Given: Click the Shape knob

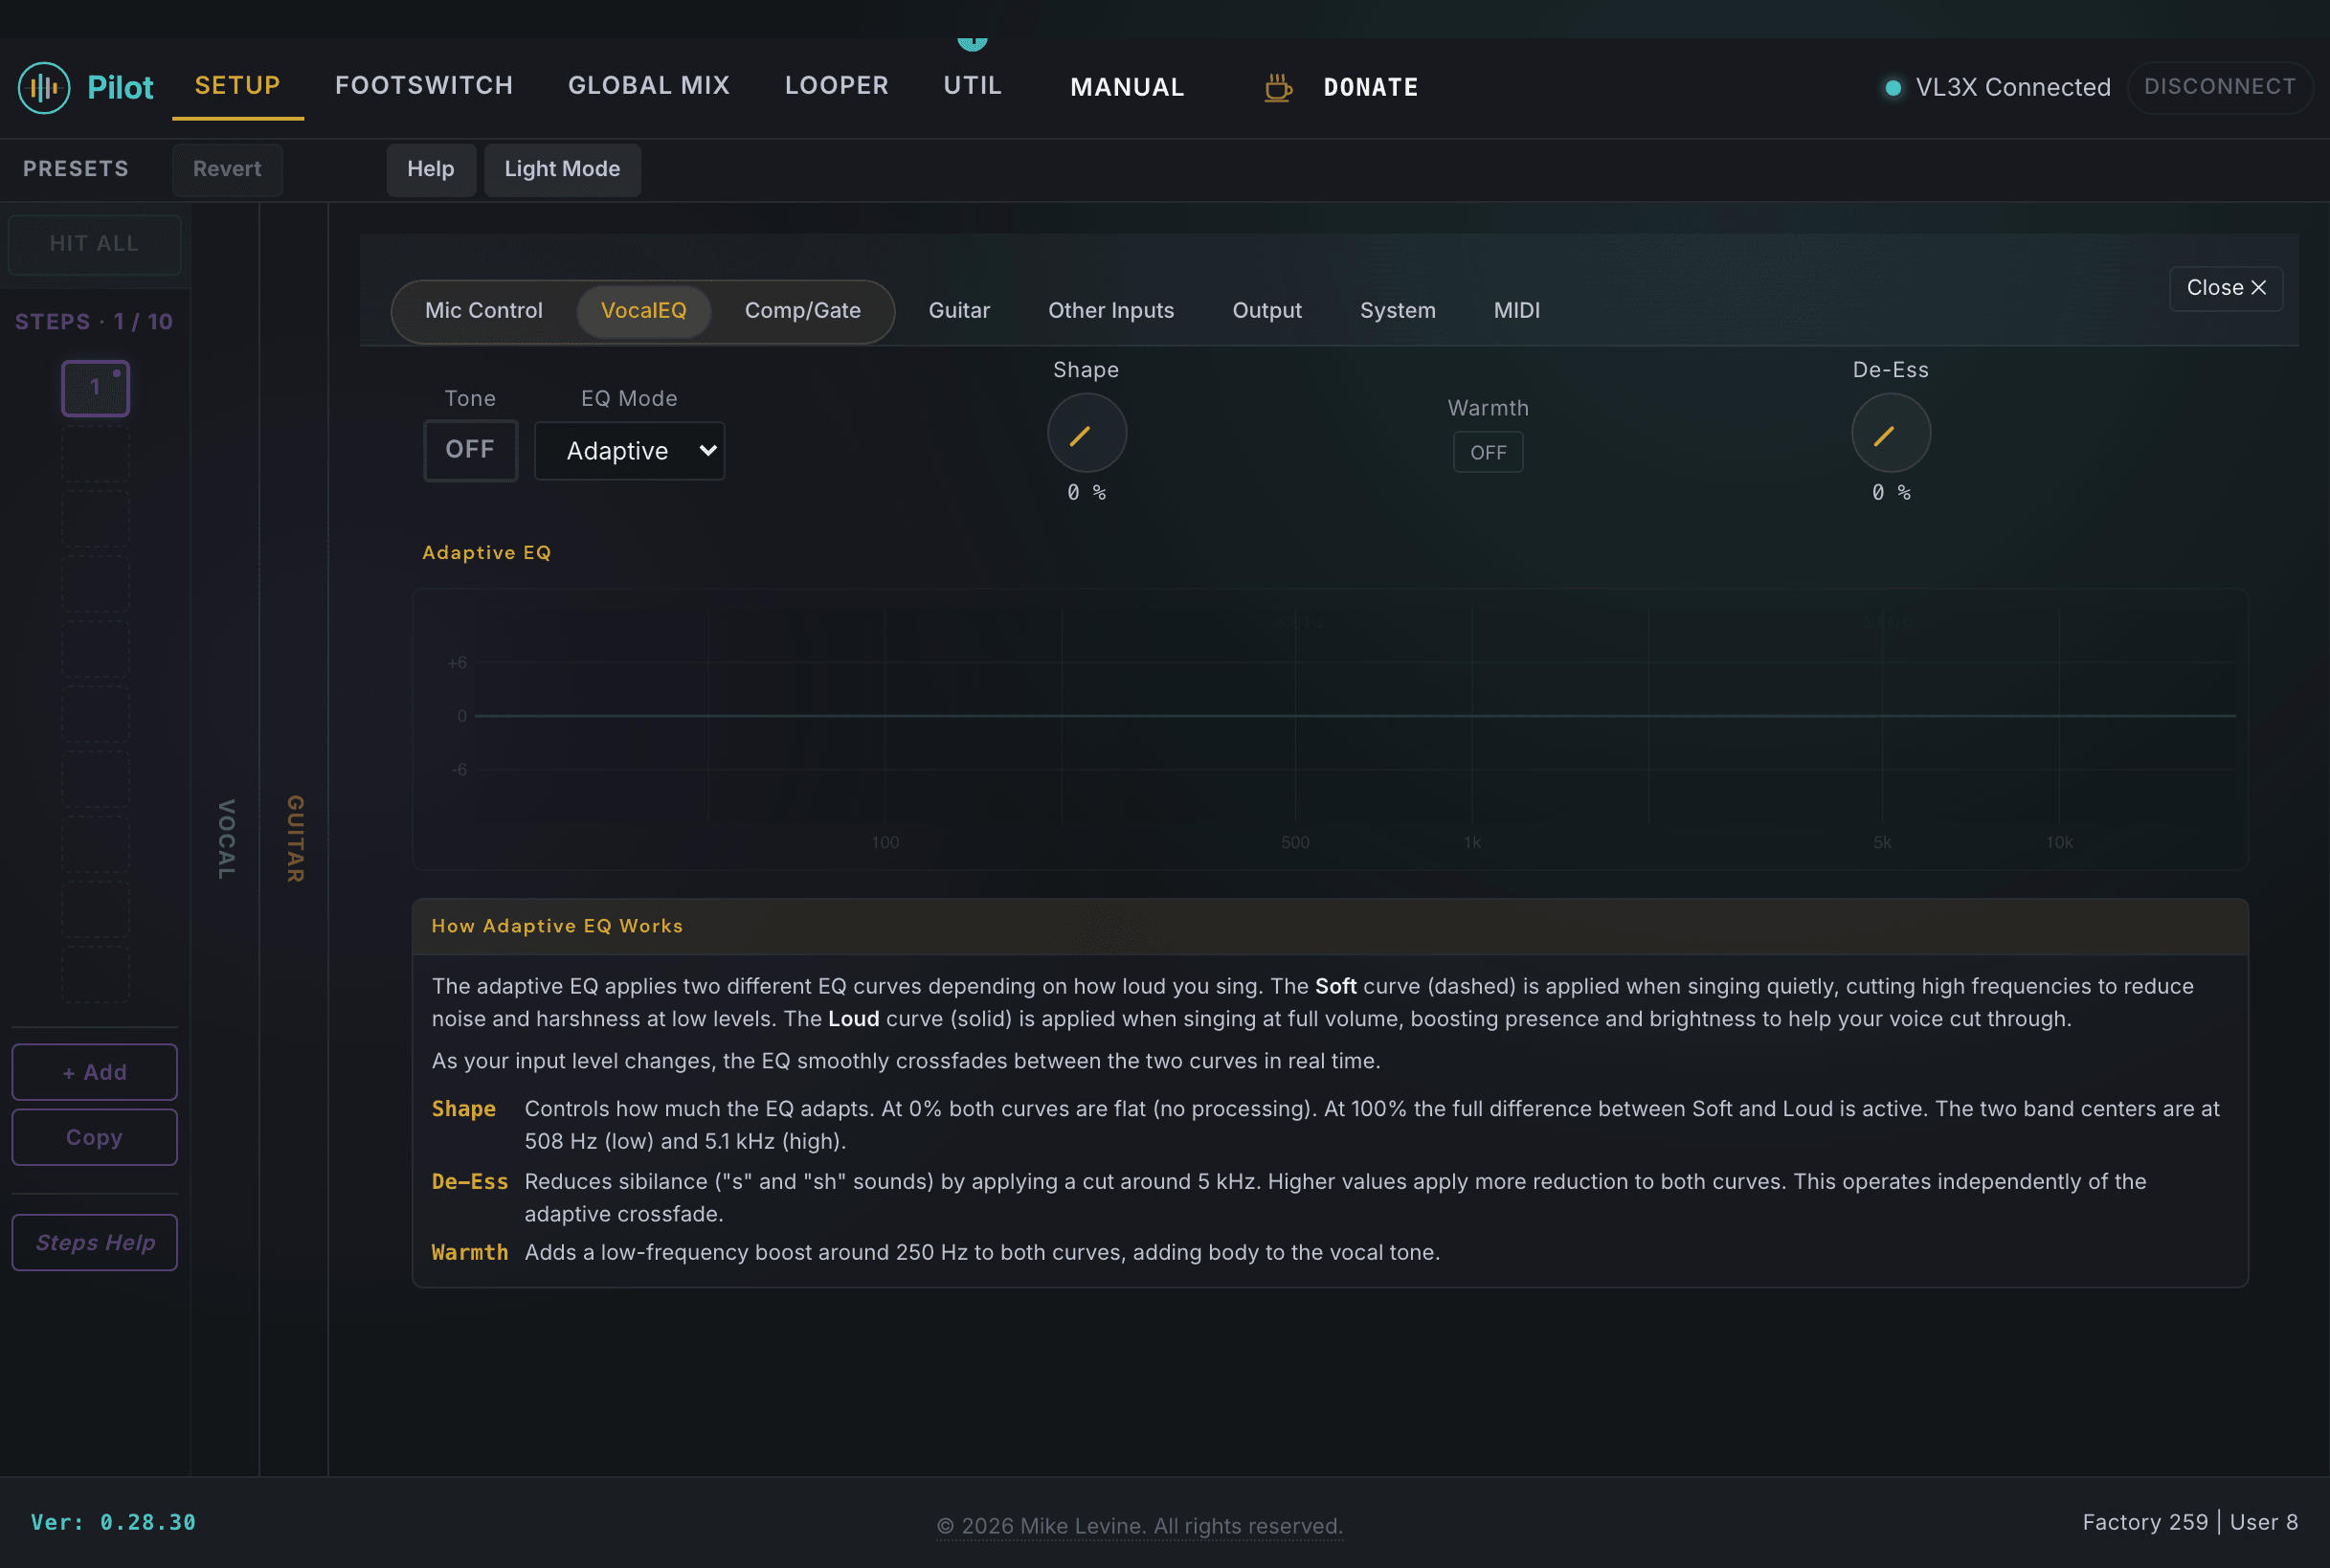Looking at the screenshot, I should click(x=1086, y=433).
